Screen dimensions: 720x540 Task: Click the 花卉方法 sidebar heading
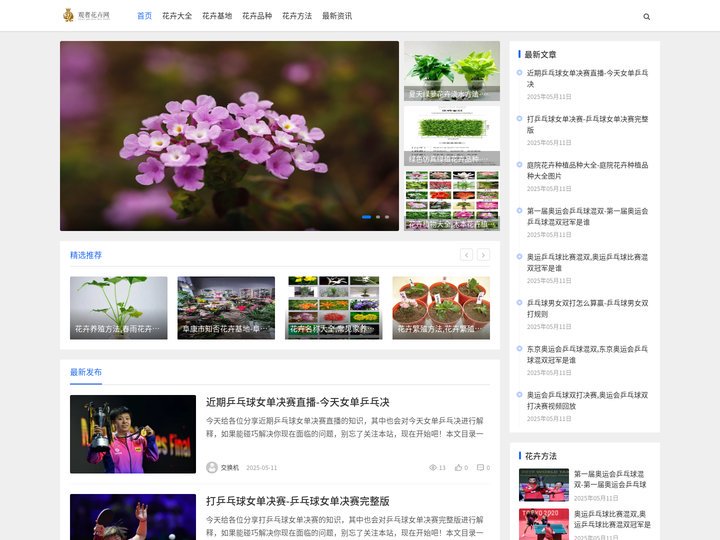point(540,456)
